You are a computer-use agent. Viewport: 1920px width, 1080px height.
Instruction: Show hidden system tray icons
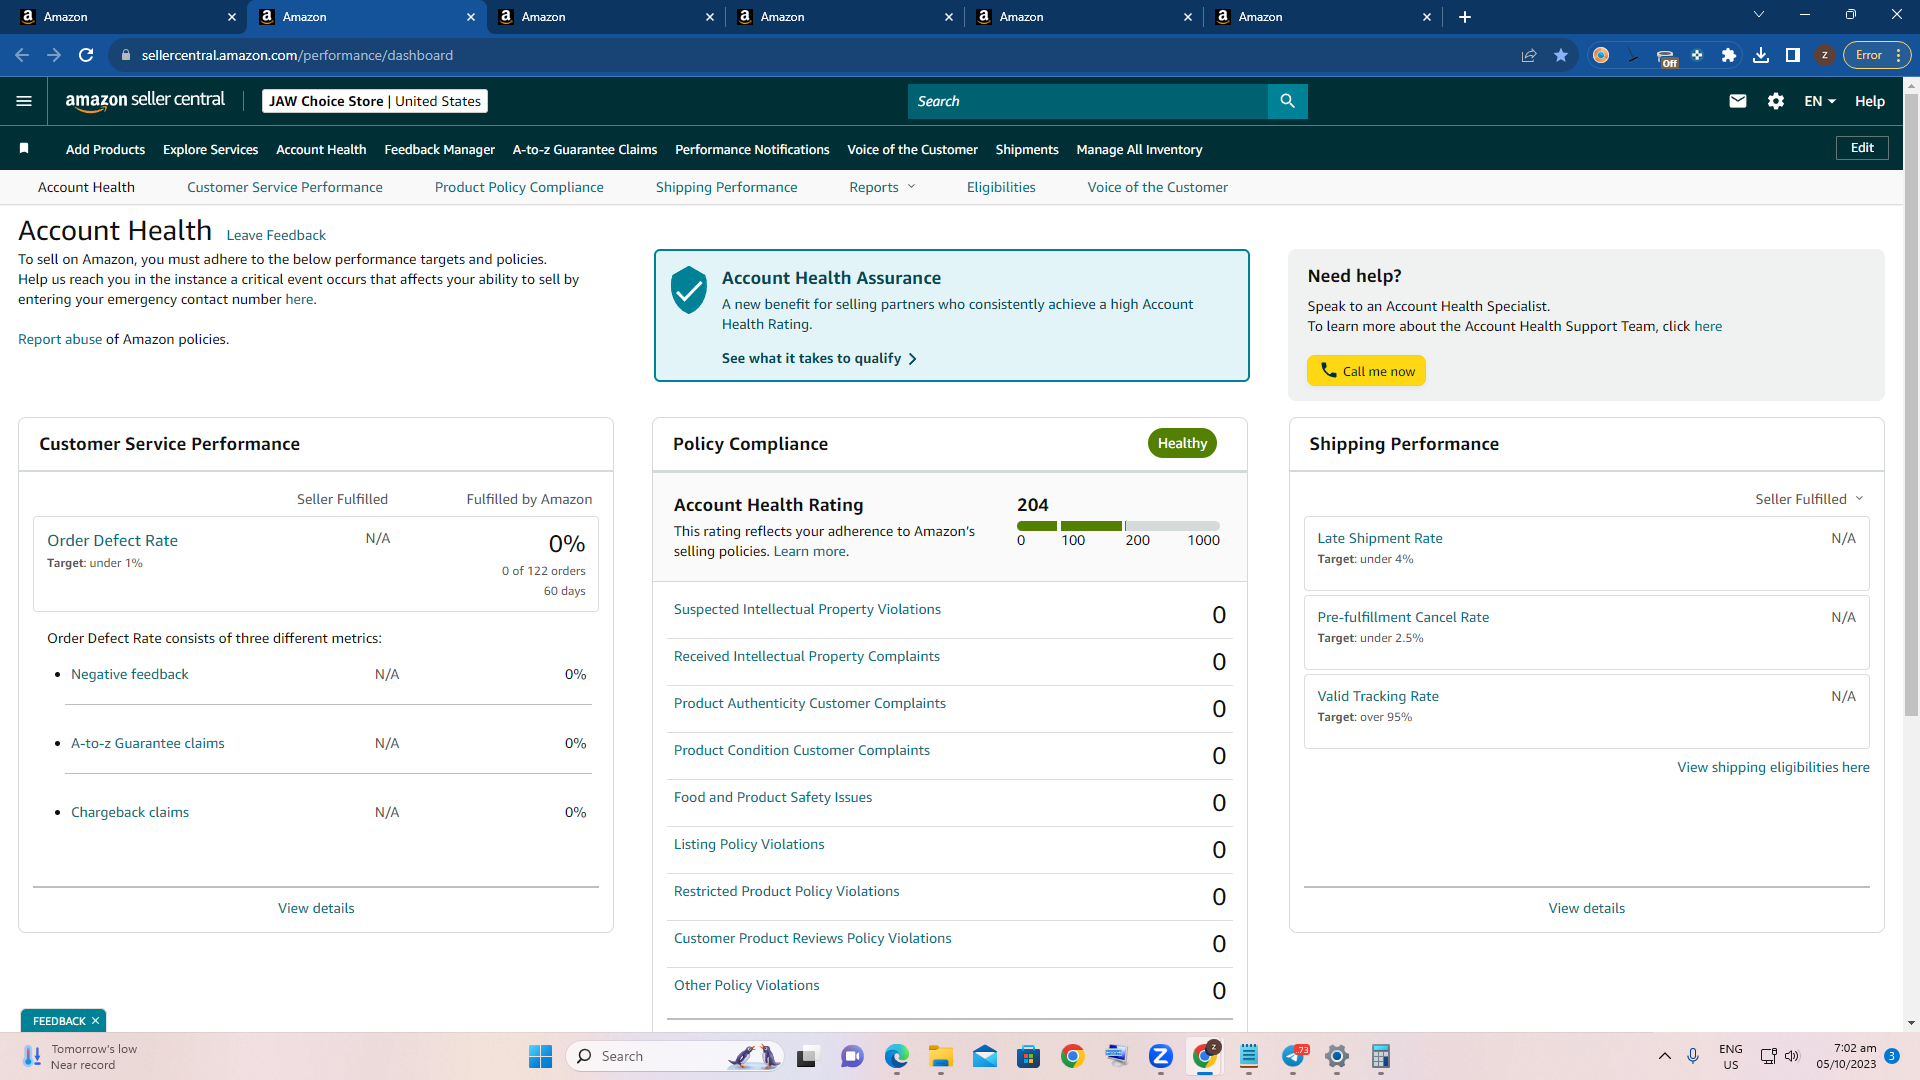point(1664,1056)
